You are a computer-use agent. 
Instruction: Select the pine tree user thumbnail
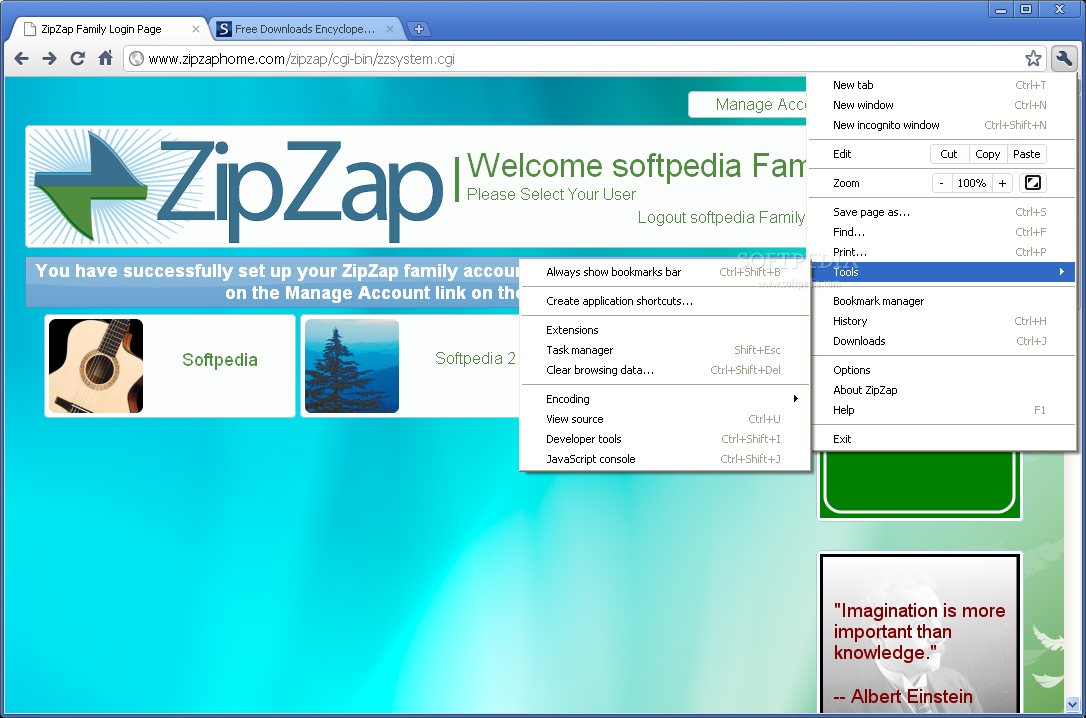(352, 366)
